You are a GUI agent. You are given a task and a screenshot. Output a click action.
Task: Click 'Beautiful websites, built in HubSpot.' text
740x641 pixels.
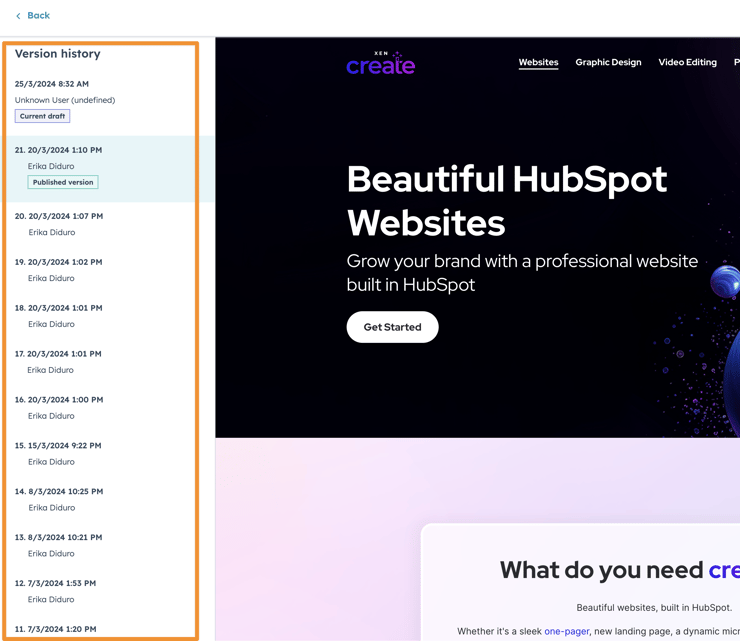pyautogui.click(x=654, y=607)
